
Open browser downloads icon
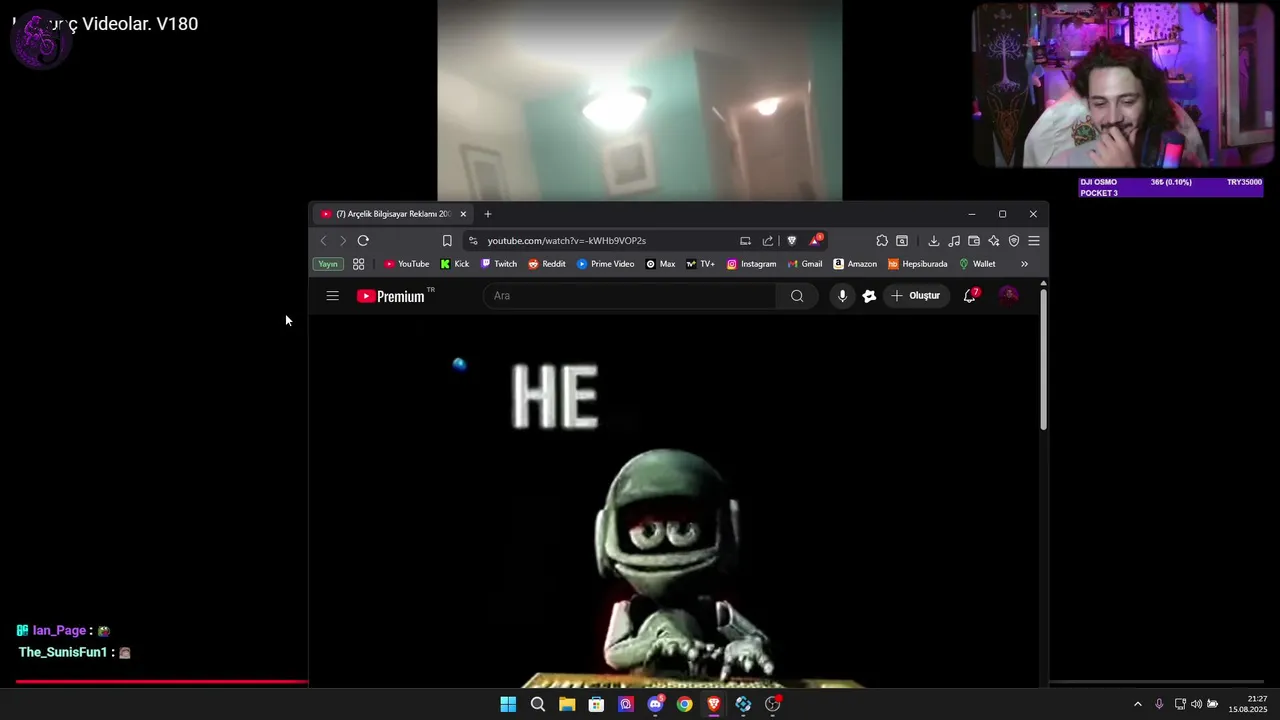click(x=934, y=240)
